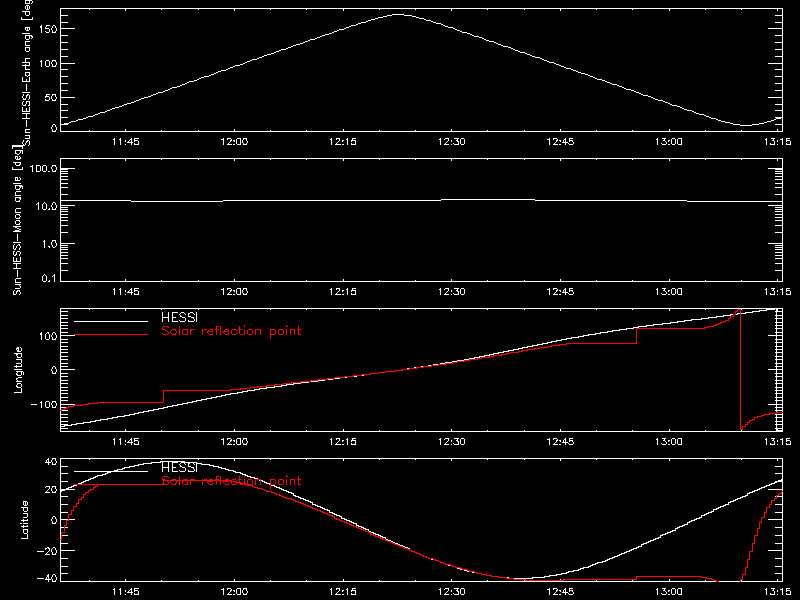Image resolution: width=800 pixels, height=600 pixels.
Task: Click white HESSI legend line in Longitude plot
Action: pyautogui.click(x=111, y=321)
